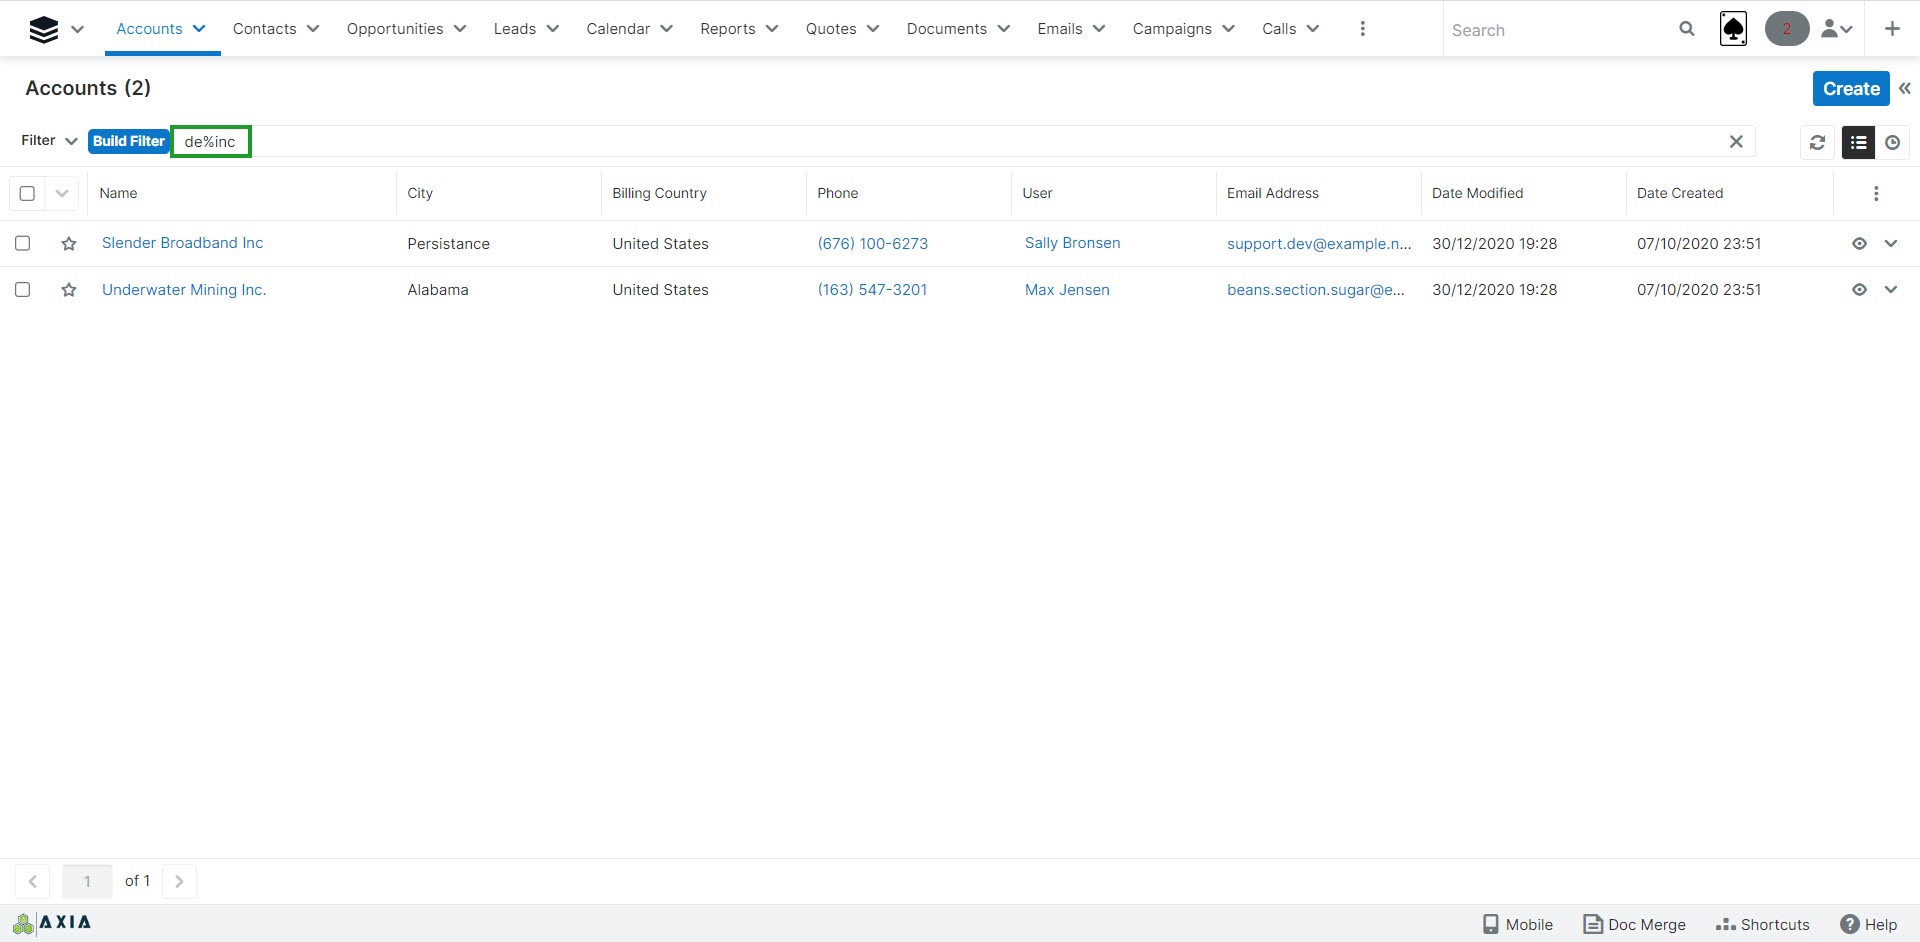The height and width of the screenshot is (942, 1920).
Task: Open the notifications badge showing 2
Action: [1787, 29]
